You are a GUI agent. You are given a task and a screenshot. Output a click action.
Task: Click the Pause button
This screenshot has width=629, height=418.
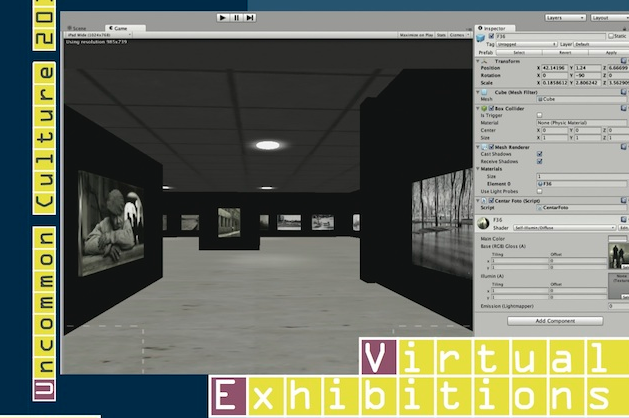tap(236, 18)
